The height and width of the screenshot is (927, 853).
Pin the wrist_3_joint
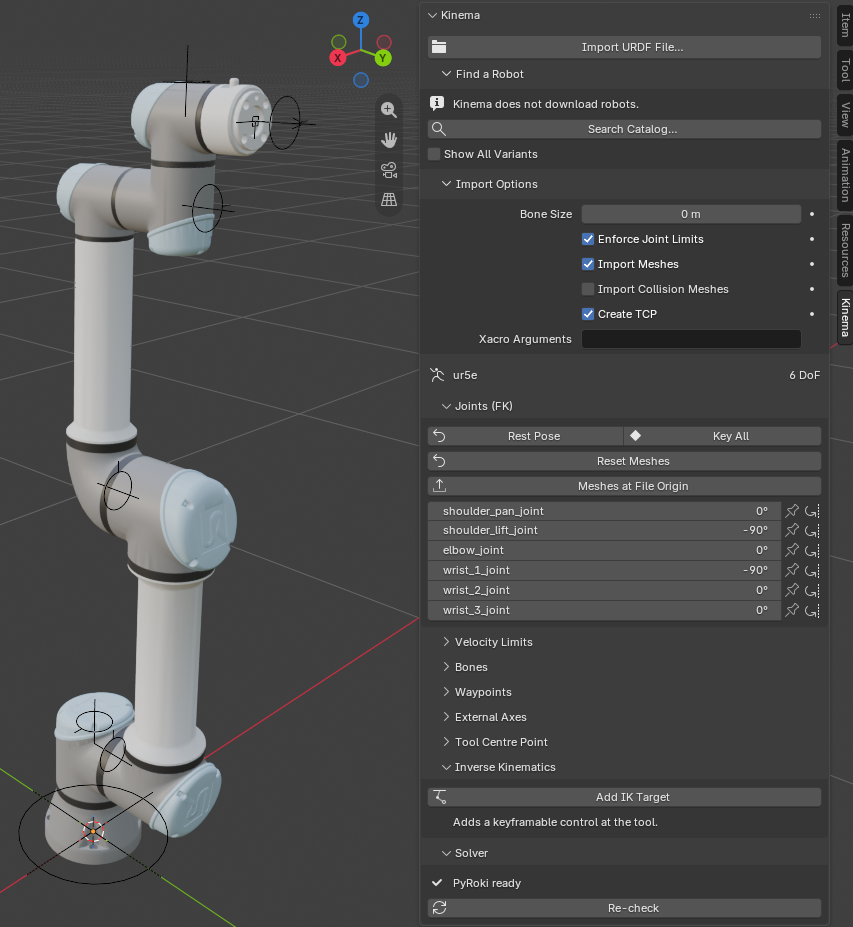pyautogui.click(x=792, y=610)
